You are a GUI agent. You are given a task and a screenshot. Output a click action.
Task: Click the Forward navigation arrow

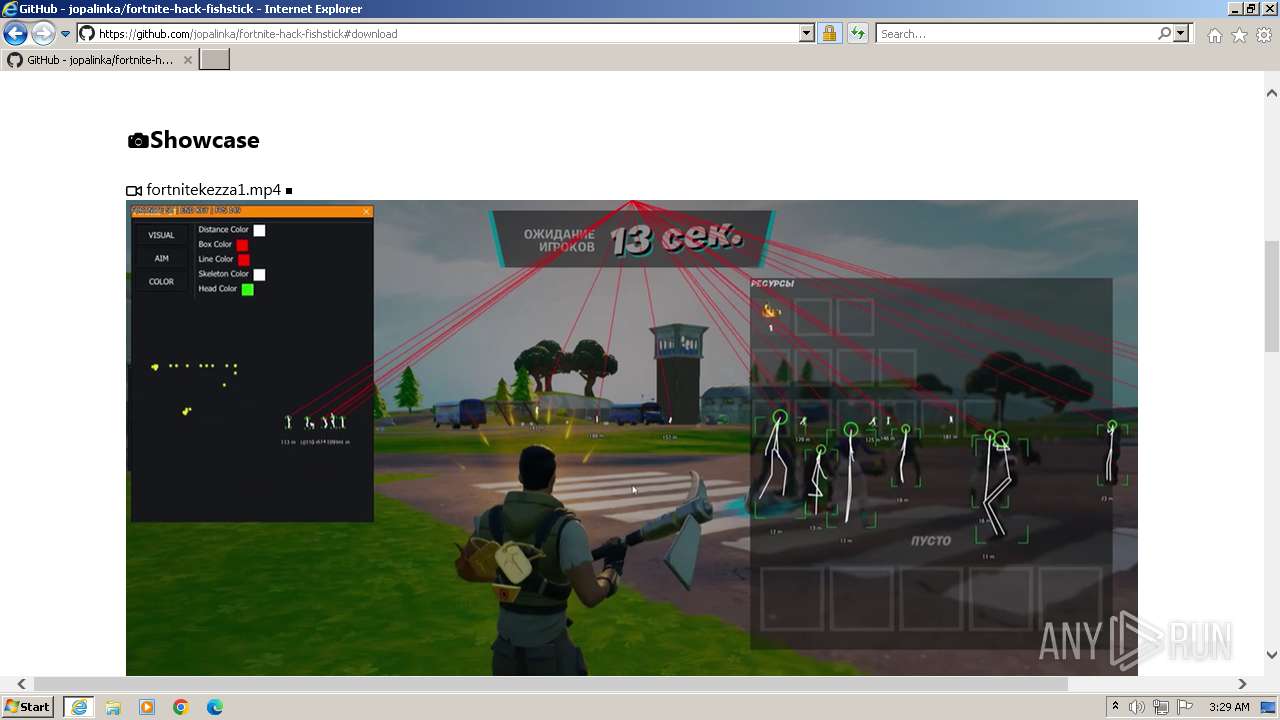(42, 33)
